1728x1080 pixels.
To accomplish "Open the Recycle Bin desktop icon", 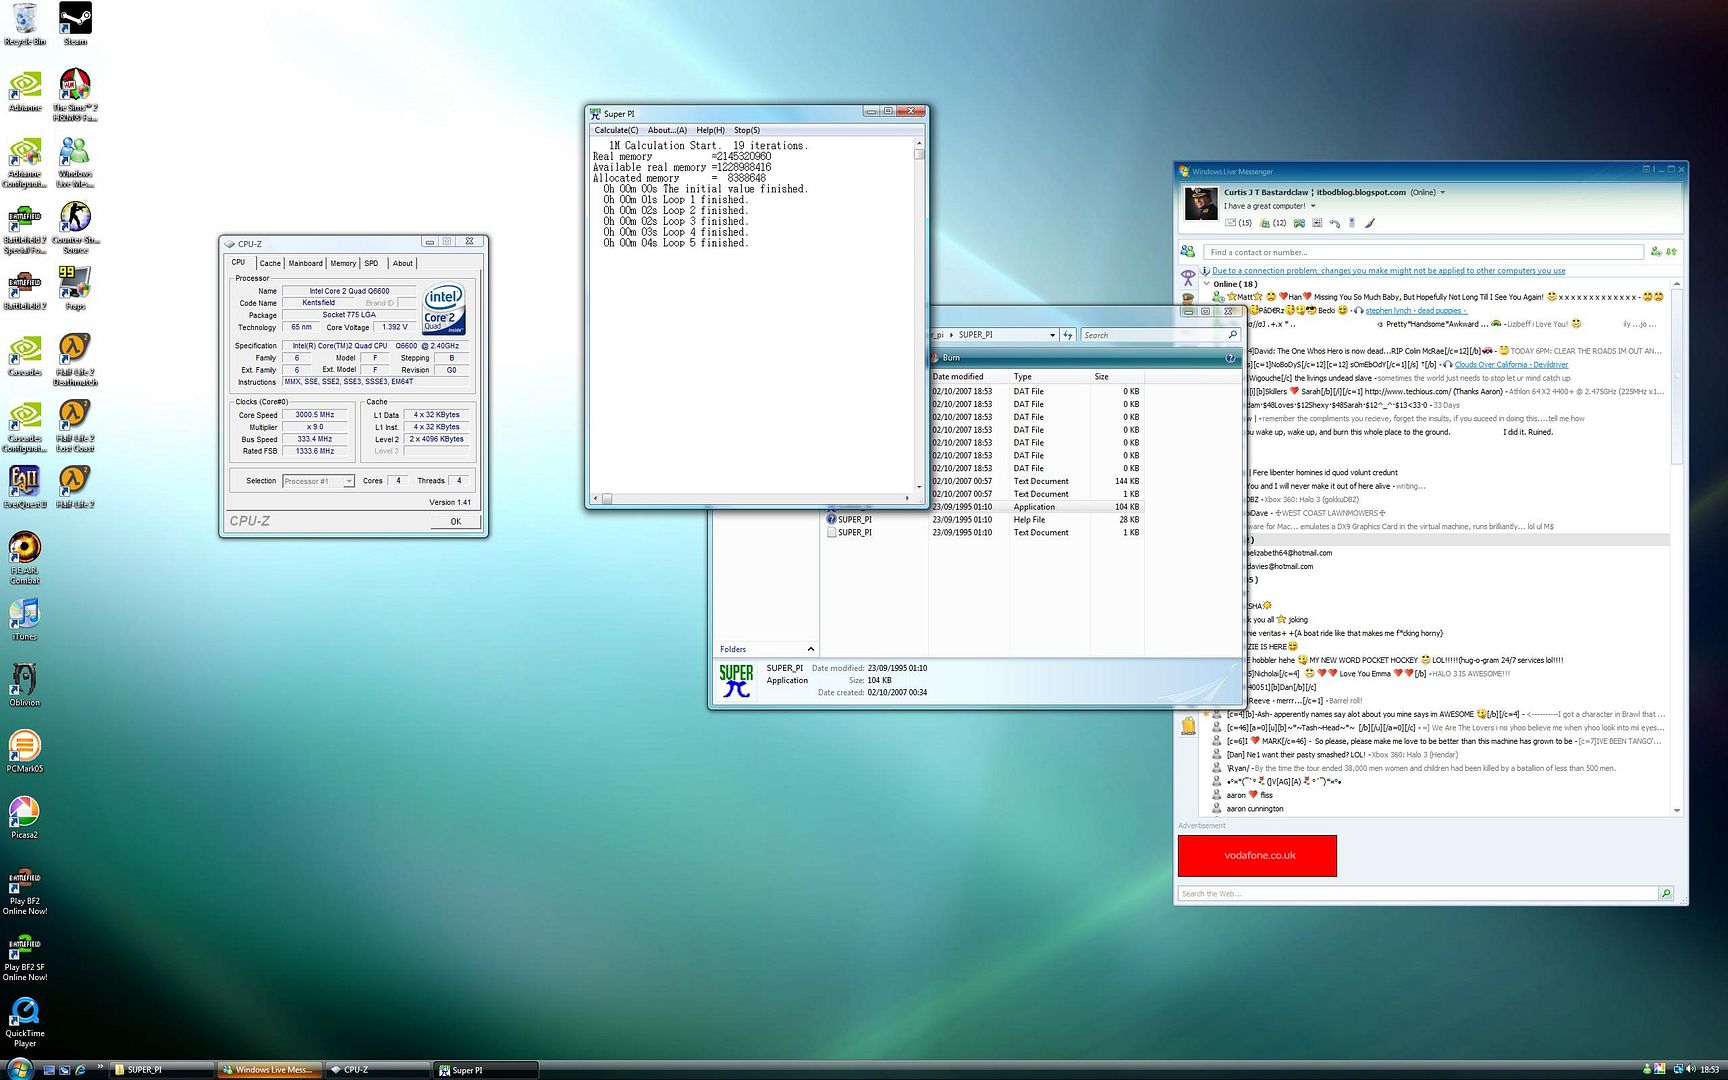I will pyautogui.click(x=25, y=24).
